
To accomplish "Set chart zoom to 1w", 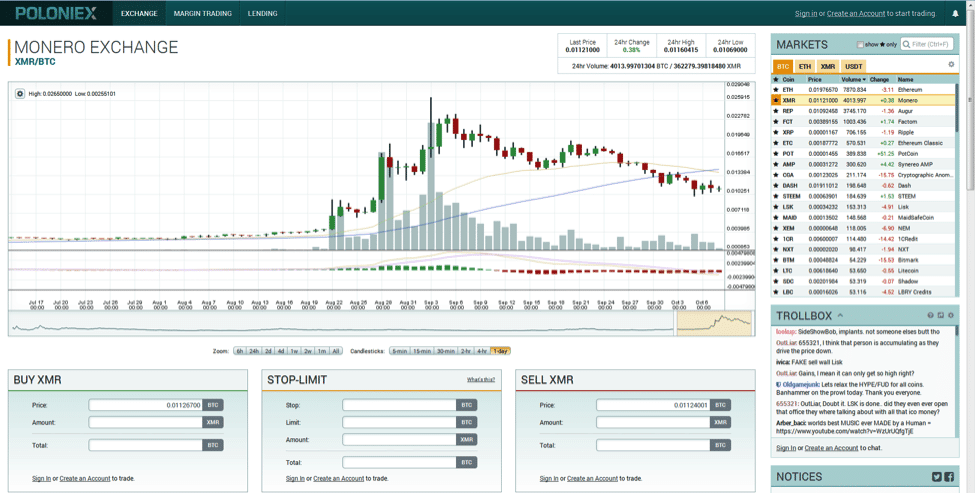I will [x=294, y=351].
